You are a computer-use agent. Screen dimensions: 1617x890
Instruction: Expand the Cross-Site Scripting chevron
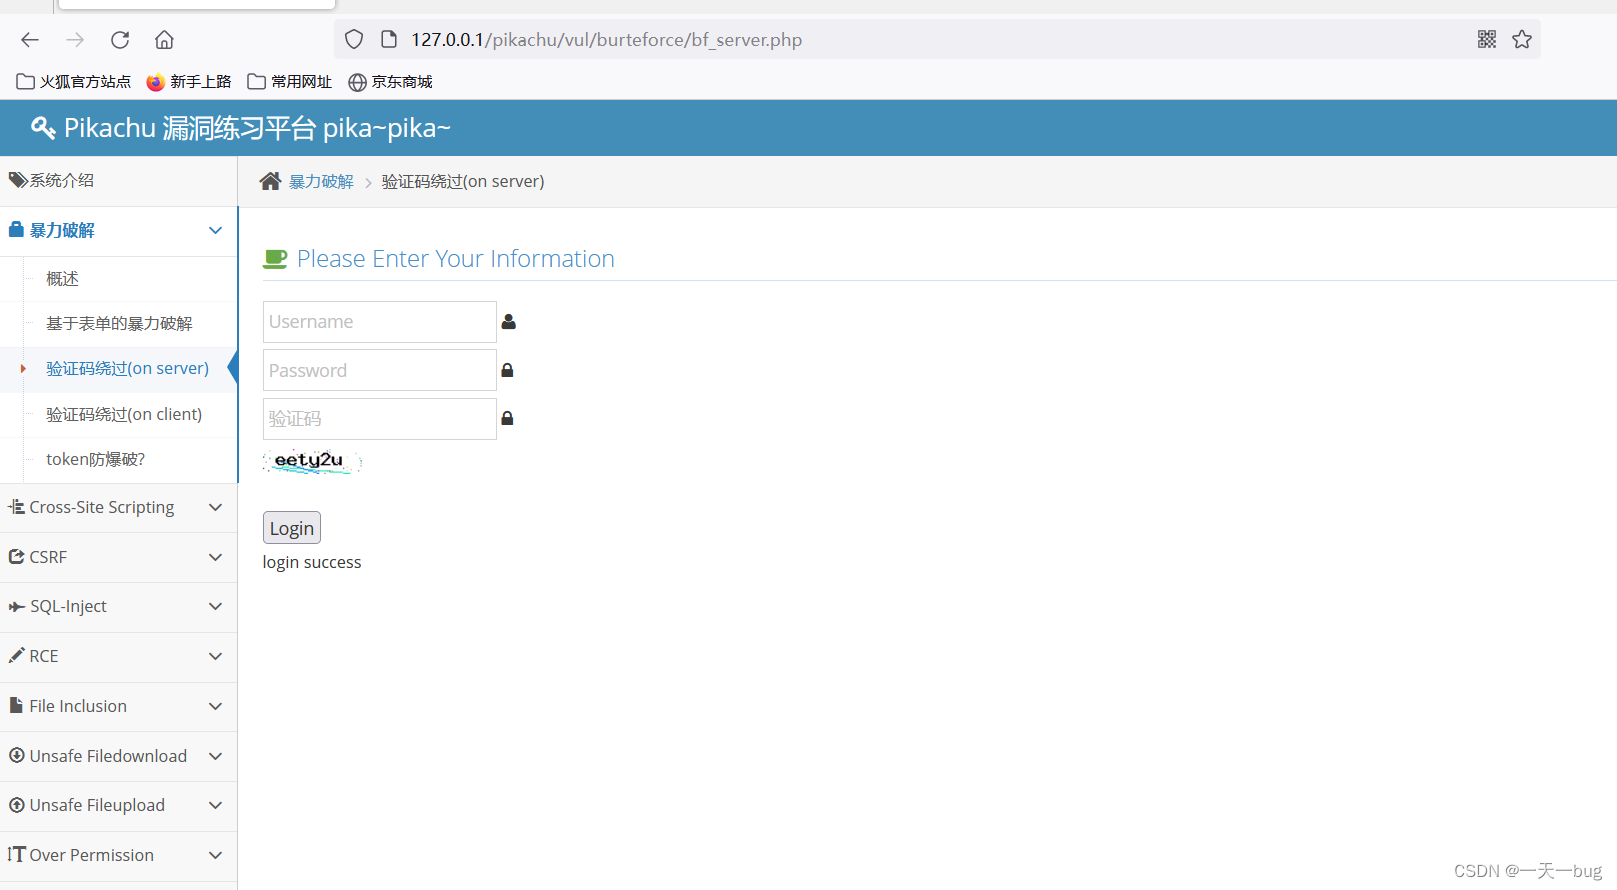tap(215, 508)
